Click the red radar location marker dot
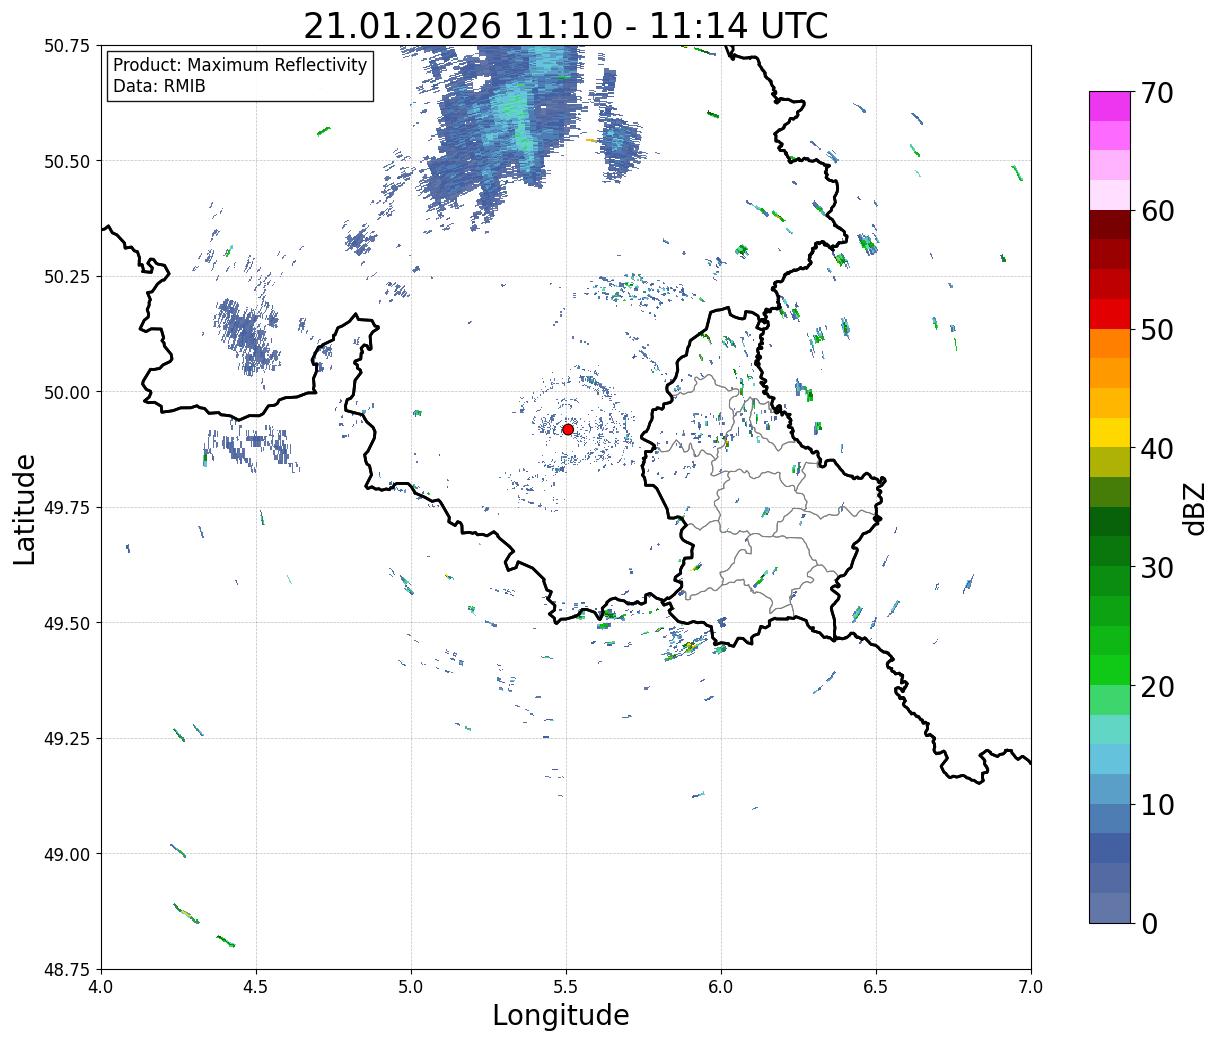 coord(567,429)
